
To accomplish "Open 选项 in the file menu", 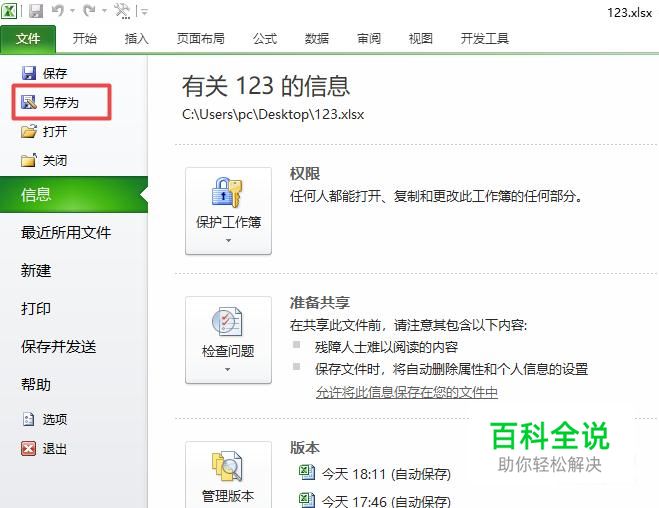I will click(55, 419).
